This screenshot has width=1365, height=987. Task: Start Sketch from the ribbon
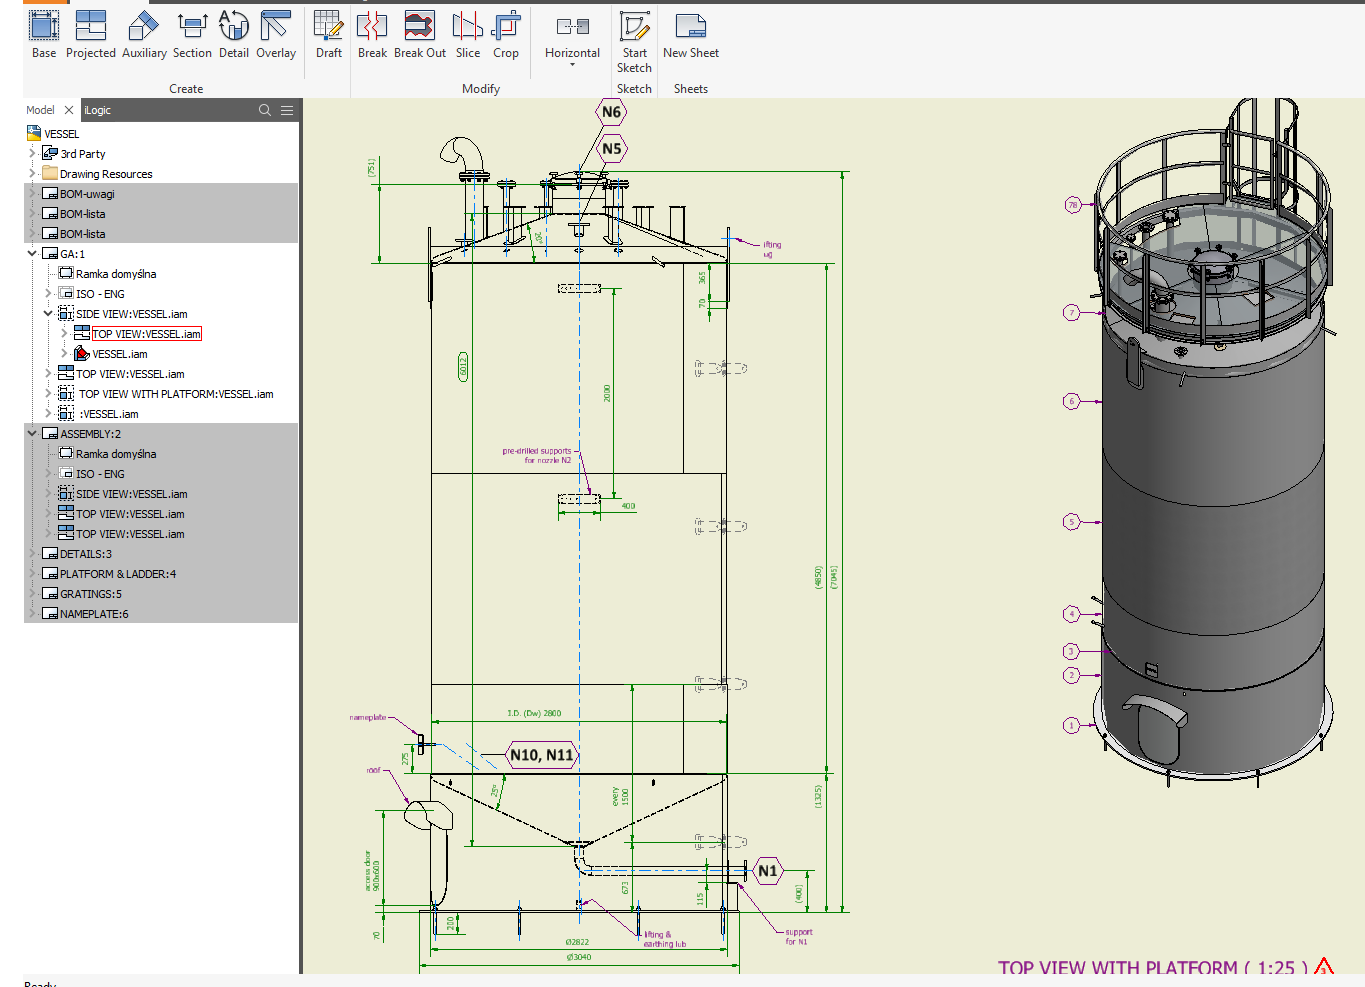[634, 41]
